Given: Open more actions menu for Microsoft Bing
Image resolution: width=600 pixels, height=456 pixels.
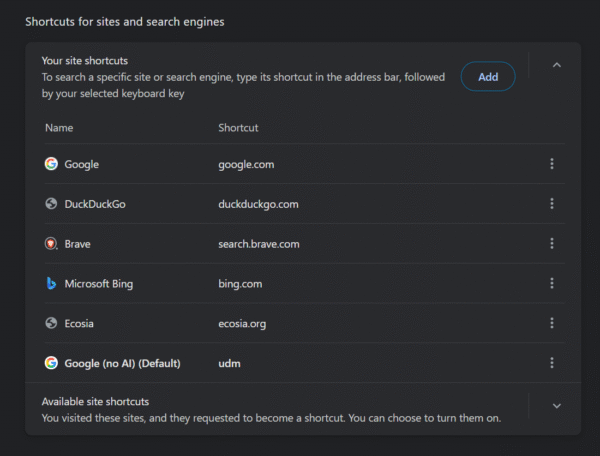Looking at the screenshot, I should point(552,283).
